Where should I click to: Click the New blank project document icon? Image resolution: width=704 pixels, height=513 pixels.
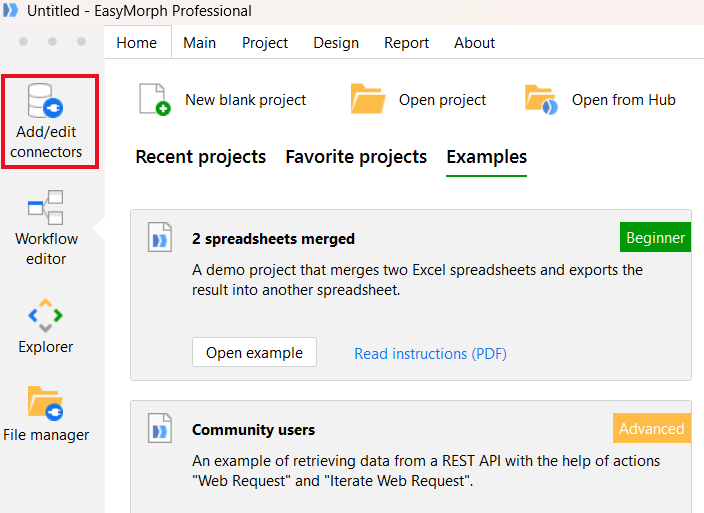[154, 99]
